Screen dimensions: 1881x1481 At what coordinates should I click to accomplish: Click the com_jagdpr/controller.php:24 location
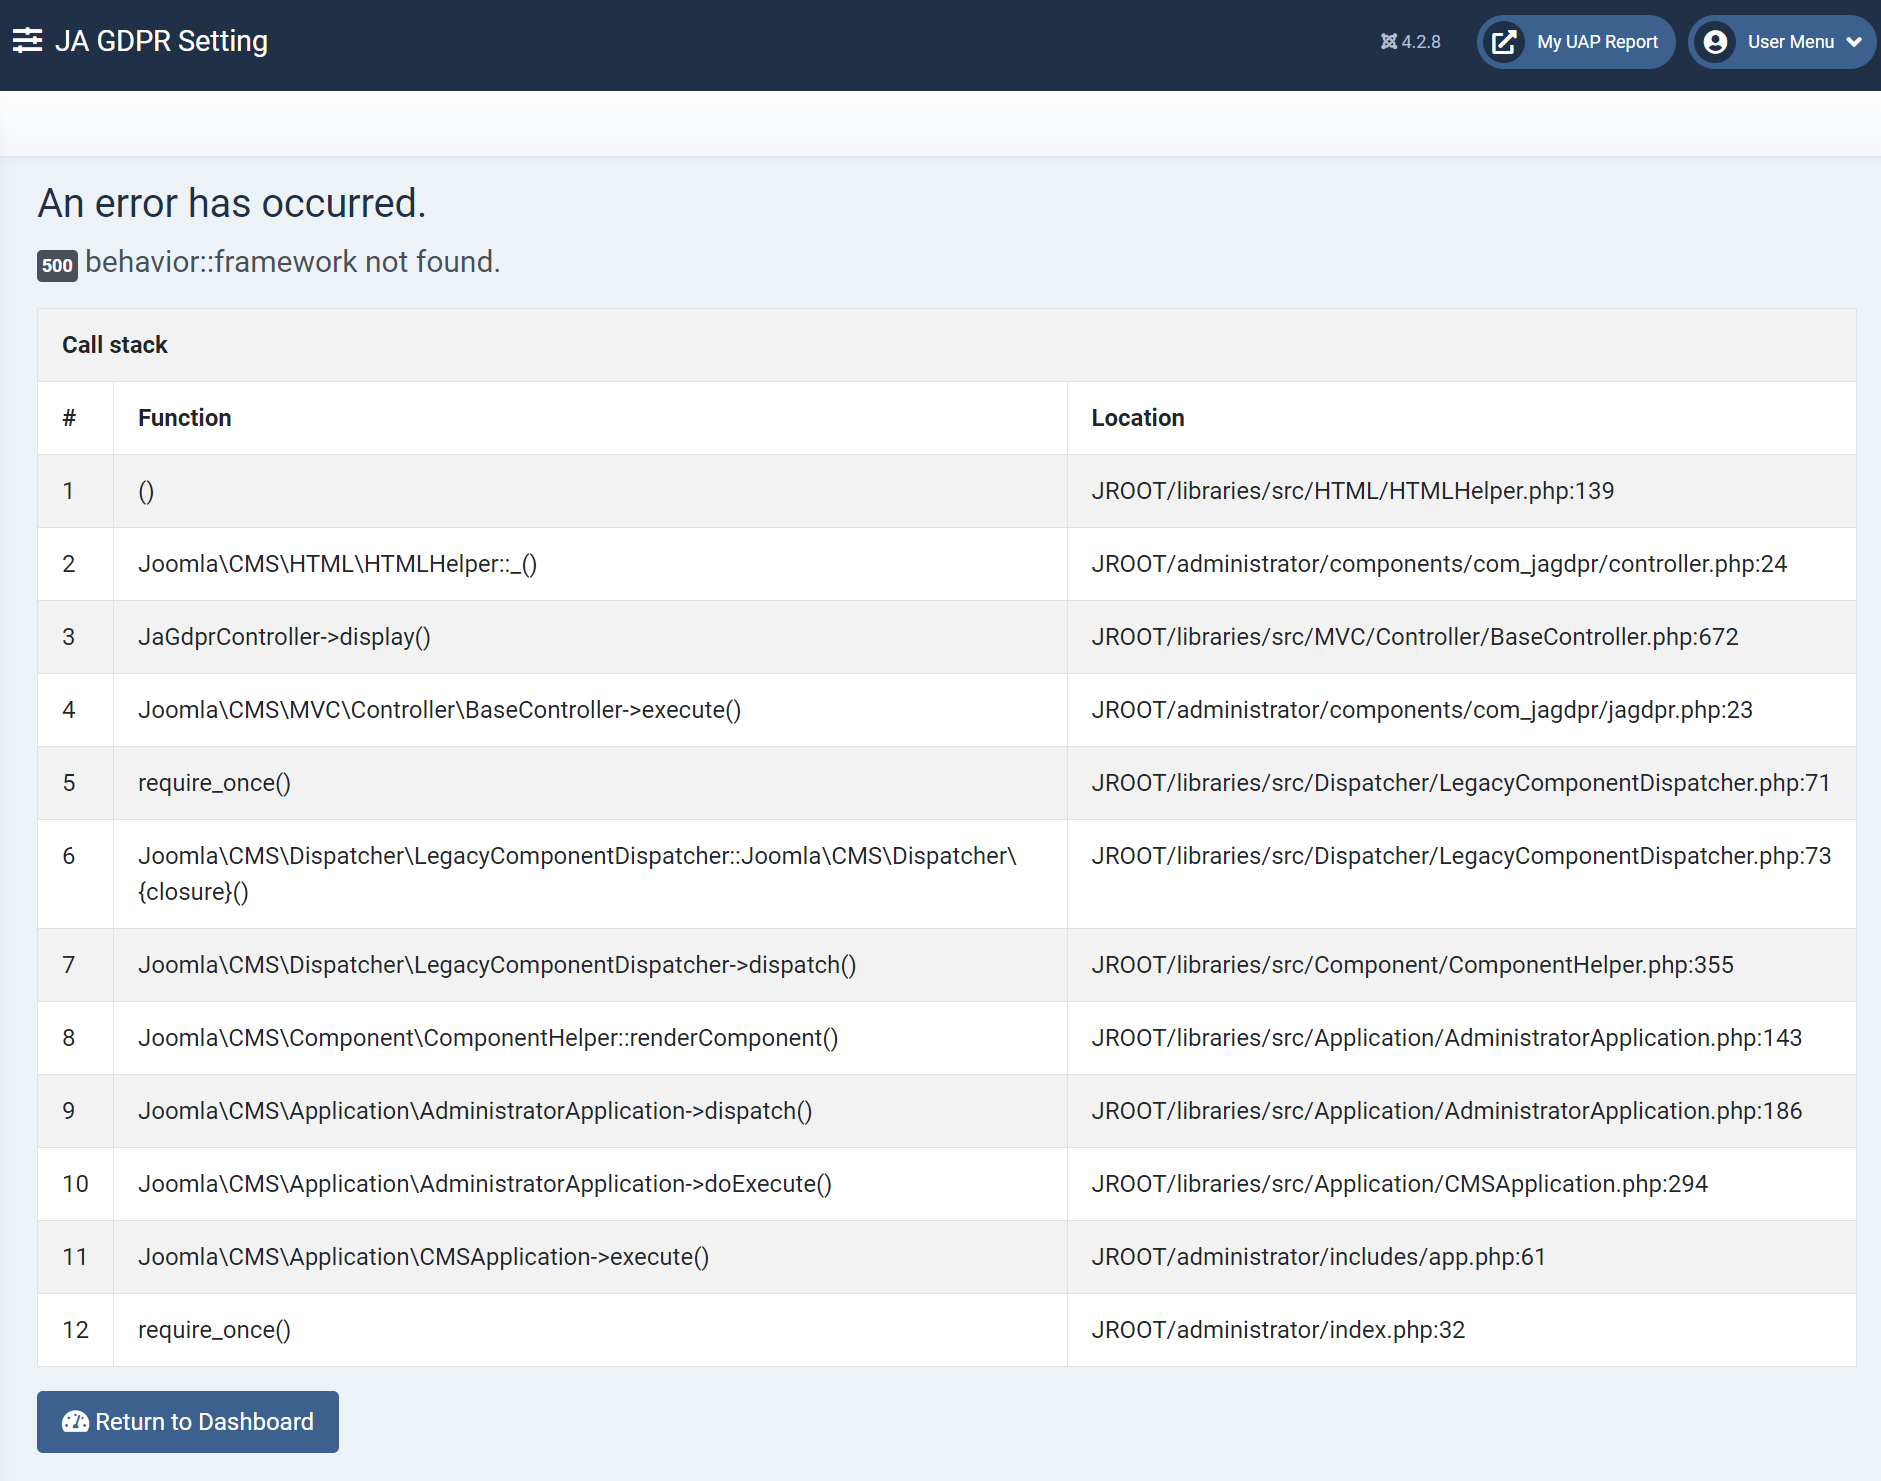pos(1438,564)
